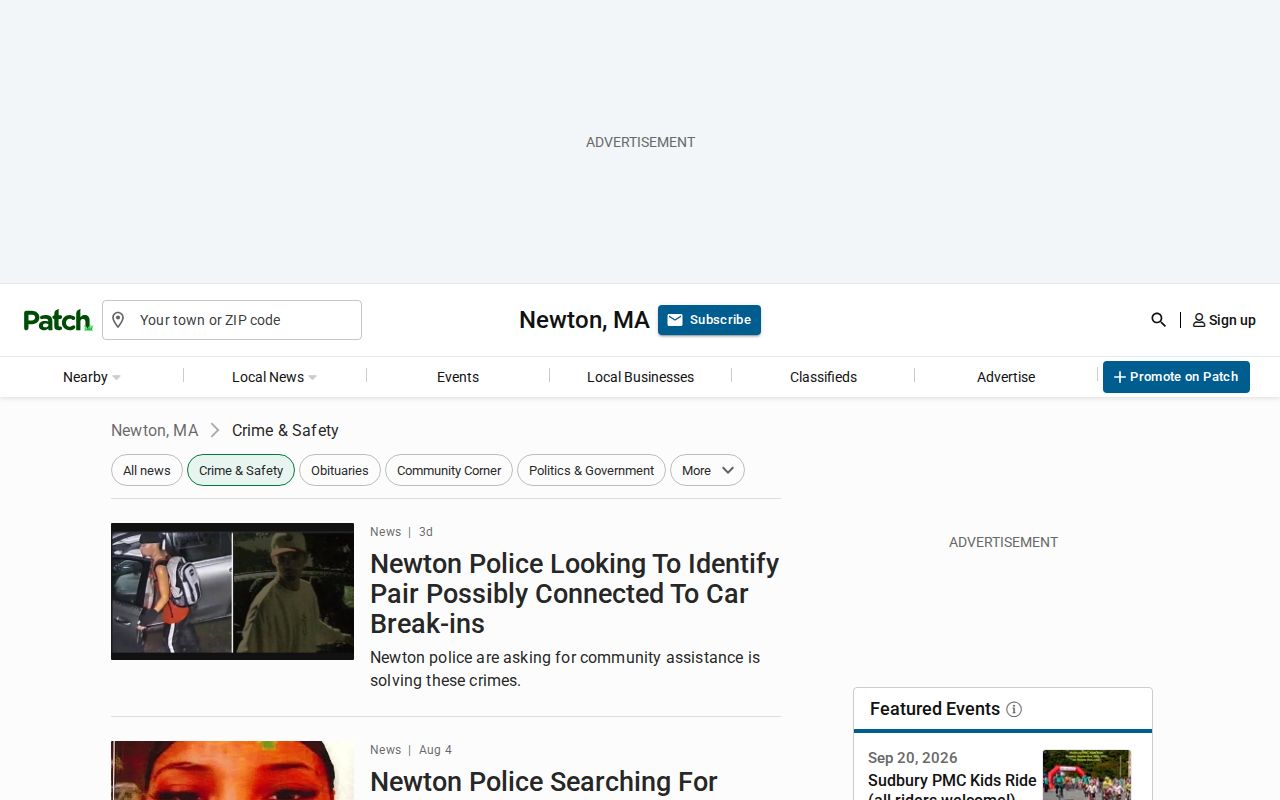Open the Advertise menu item
Image resolution: width=1280 pixels, height=800 pixels.
coord(1006,377)
